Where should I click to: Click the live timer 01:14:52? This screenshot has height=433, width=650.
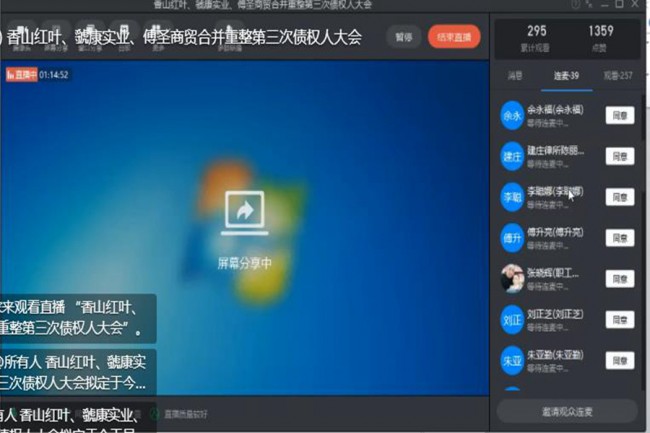tap(53, 75)
